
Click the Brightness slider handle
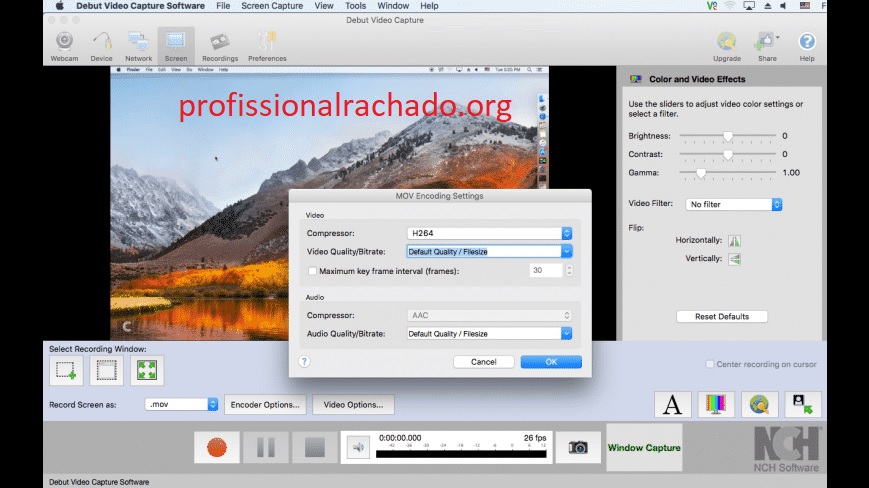point(728,136)
